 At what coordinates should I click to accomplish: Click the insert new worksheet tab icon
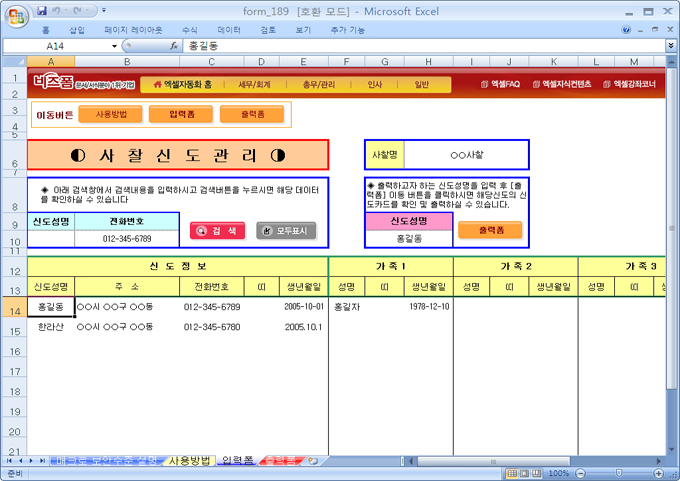(313, 461)
